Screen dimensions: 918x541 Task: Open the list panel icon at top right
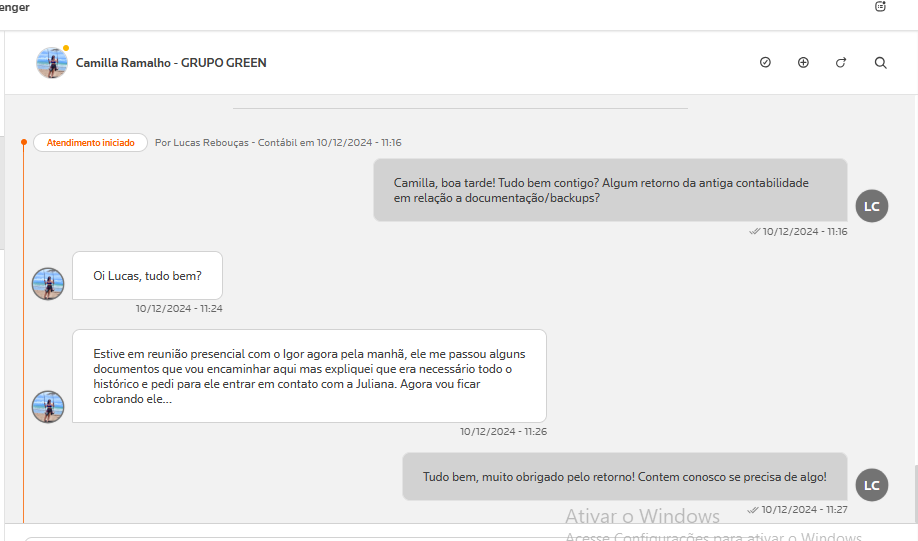coord(880,6)
